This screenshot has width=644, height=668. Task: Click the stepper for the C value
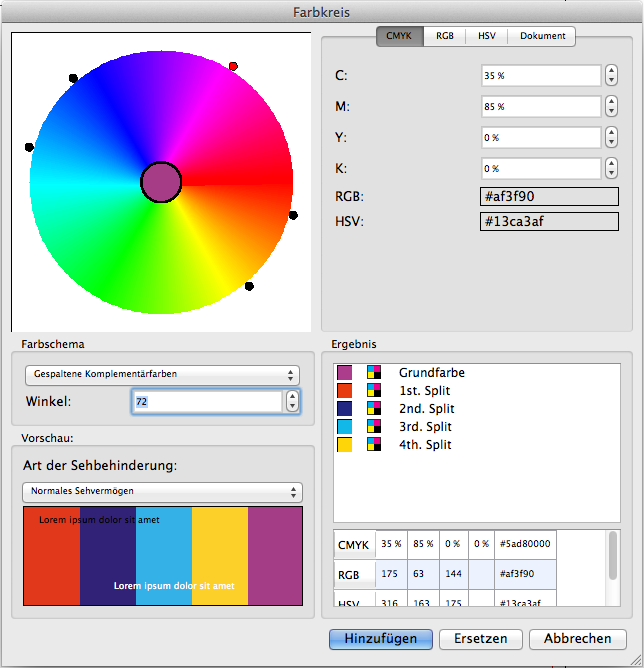click(611, 76)
